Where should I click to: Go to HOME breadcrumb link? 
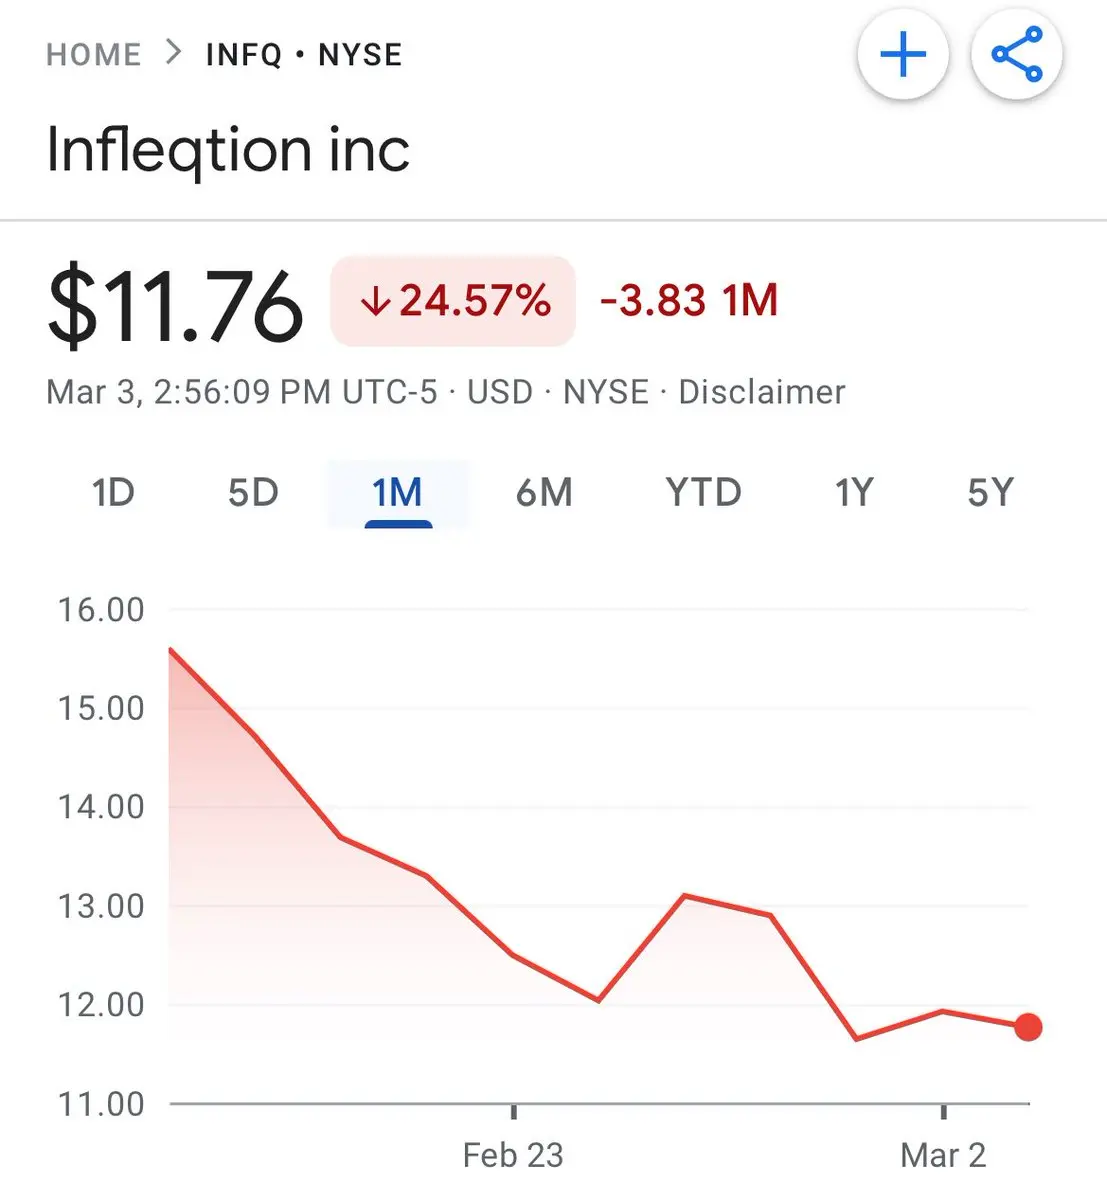(x=94, y=54)
